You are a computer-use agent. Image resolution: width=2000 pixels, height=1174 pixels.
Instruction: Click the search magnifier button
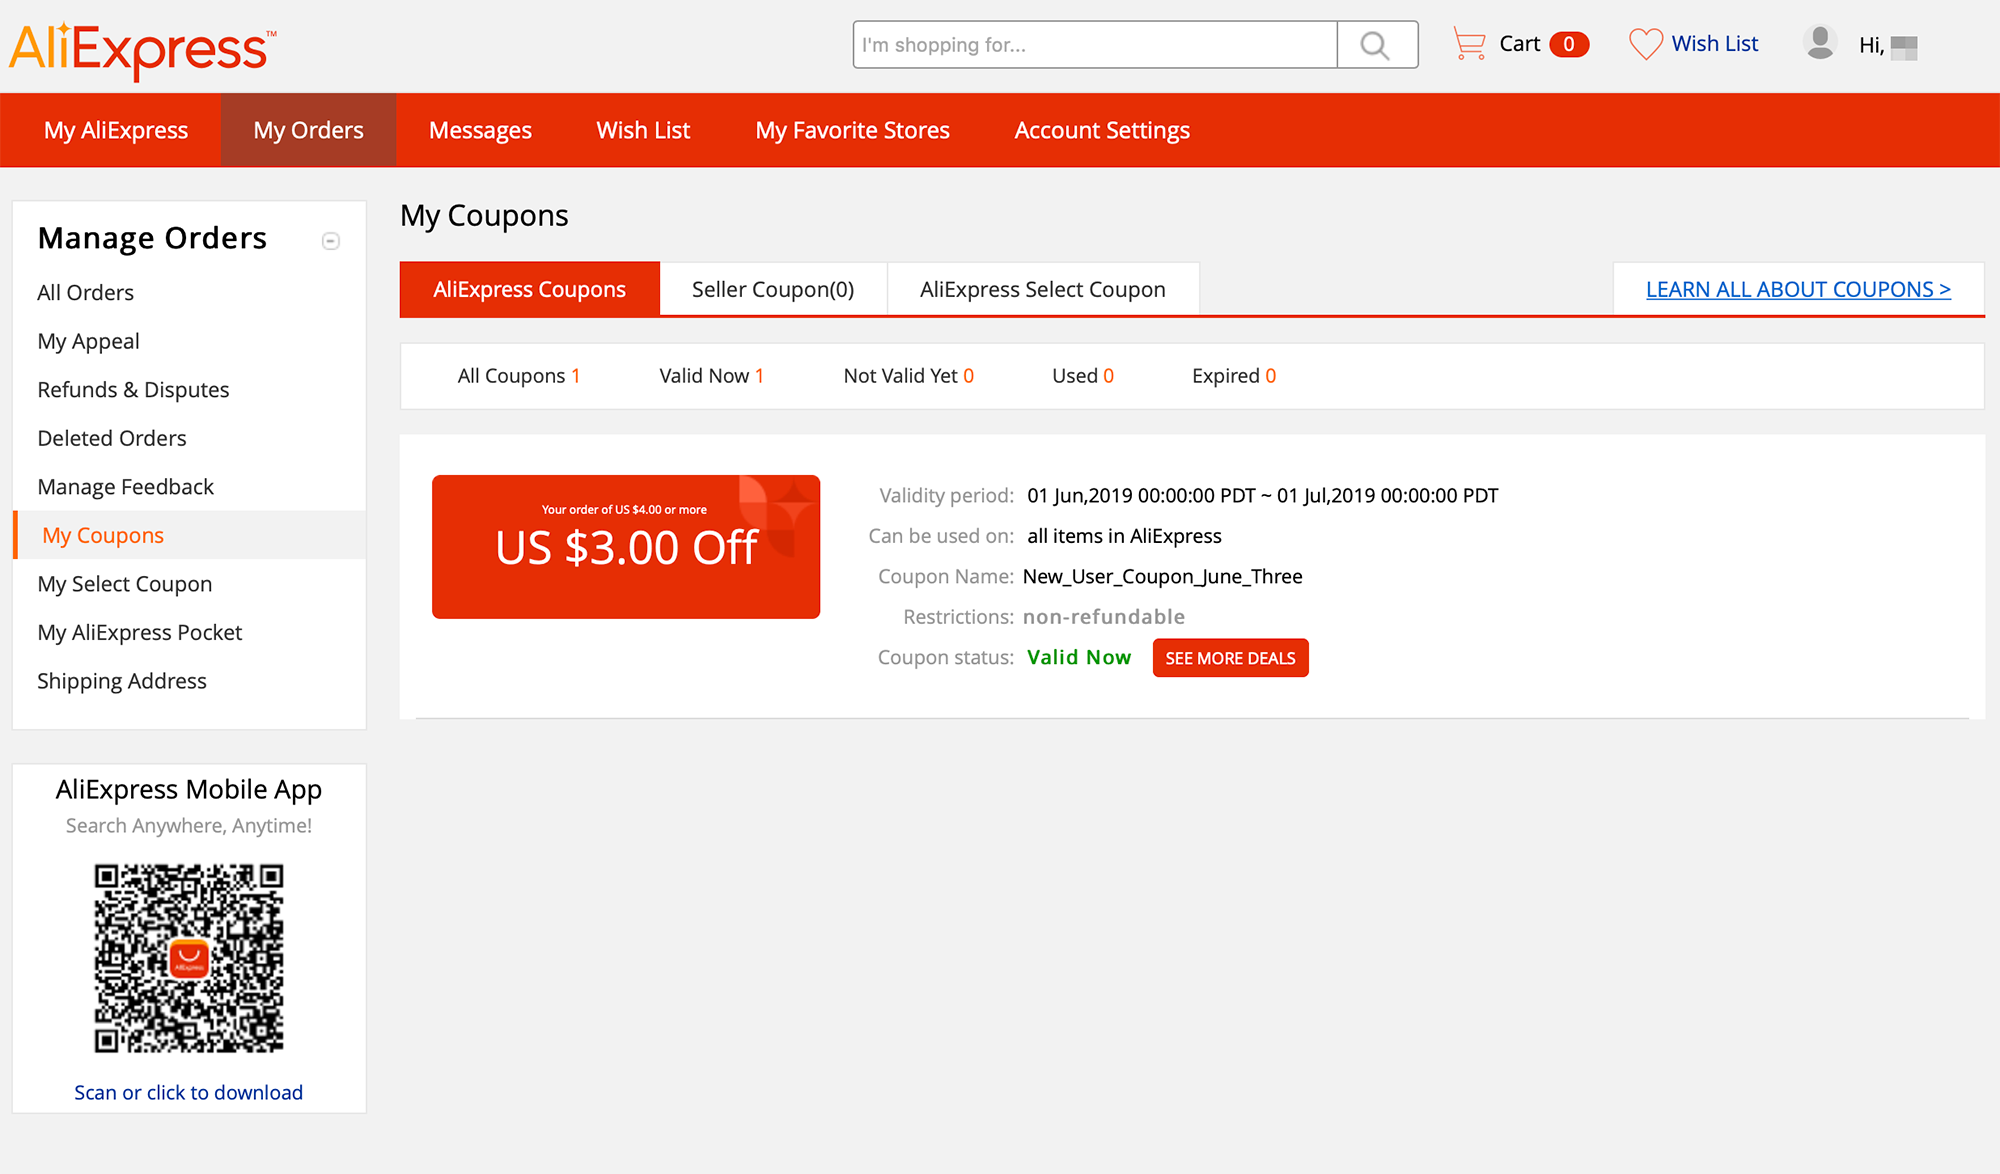1377,45
